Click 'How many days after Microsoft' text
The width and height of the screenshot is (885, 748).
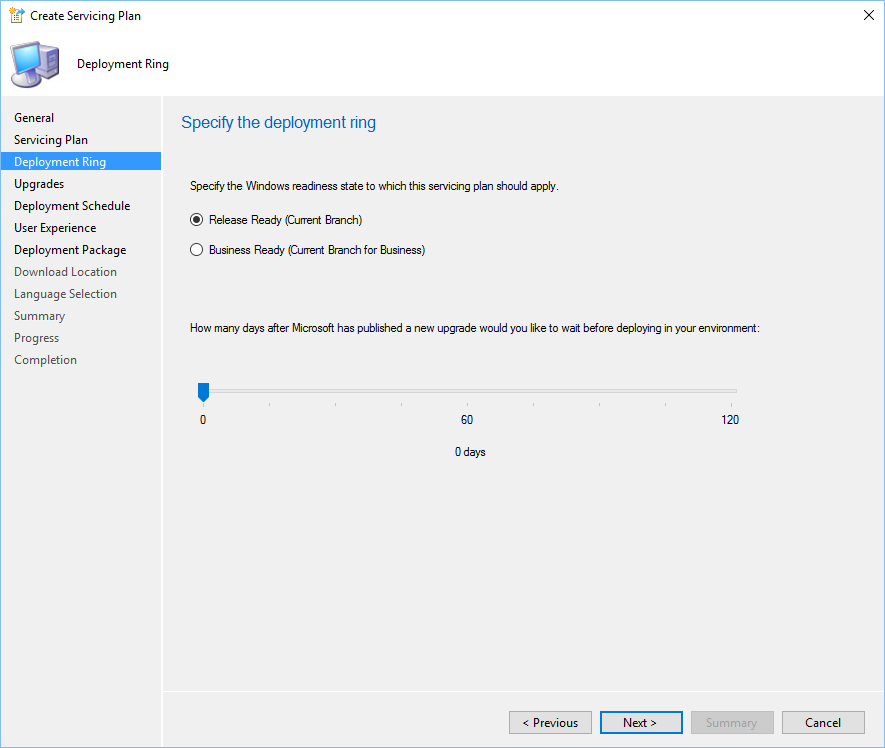(475, 328)
